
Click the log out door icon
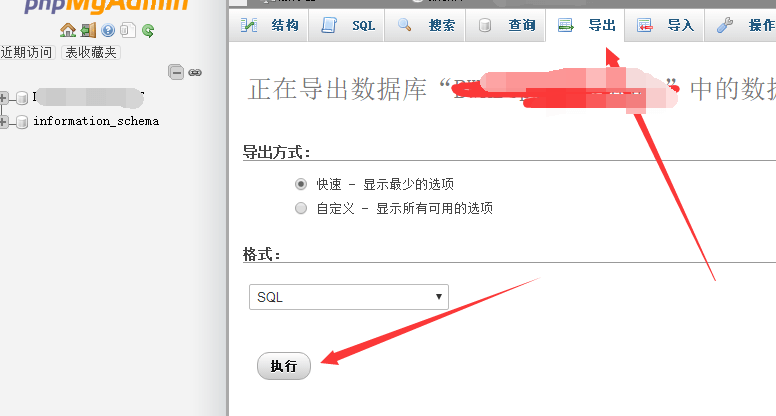88,30
